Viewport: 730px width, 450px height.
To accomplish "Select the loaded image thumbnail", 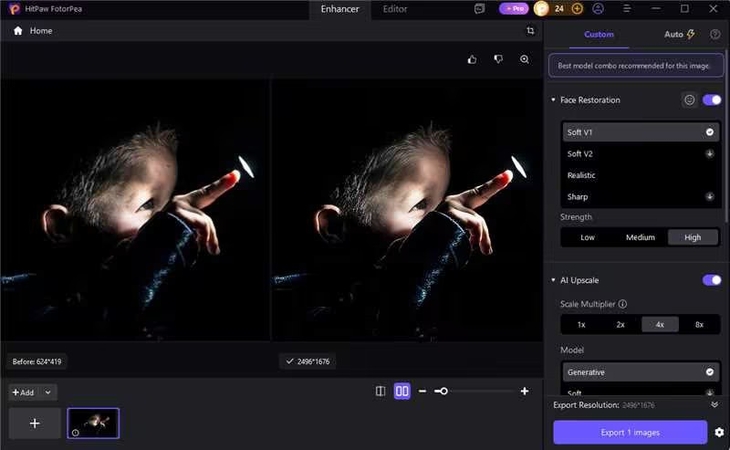I will click(93, 423).
